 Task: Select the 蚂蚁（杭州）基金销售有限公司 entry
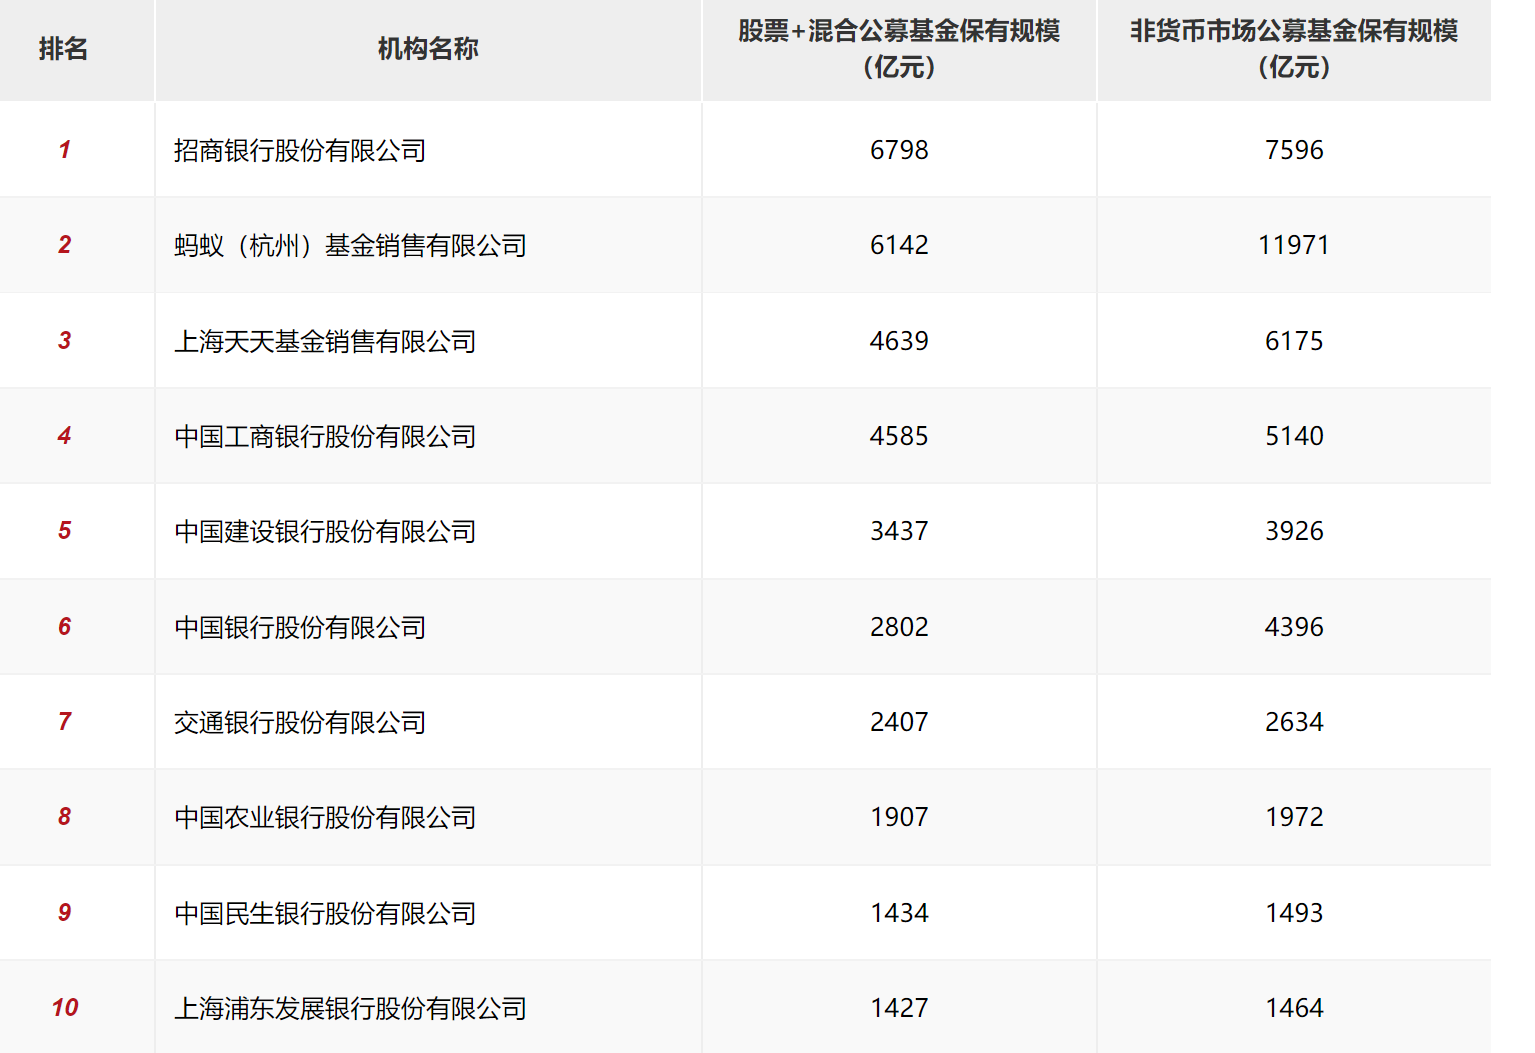(x=350, y=246)
